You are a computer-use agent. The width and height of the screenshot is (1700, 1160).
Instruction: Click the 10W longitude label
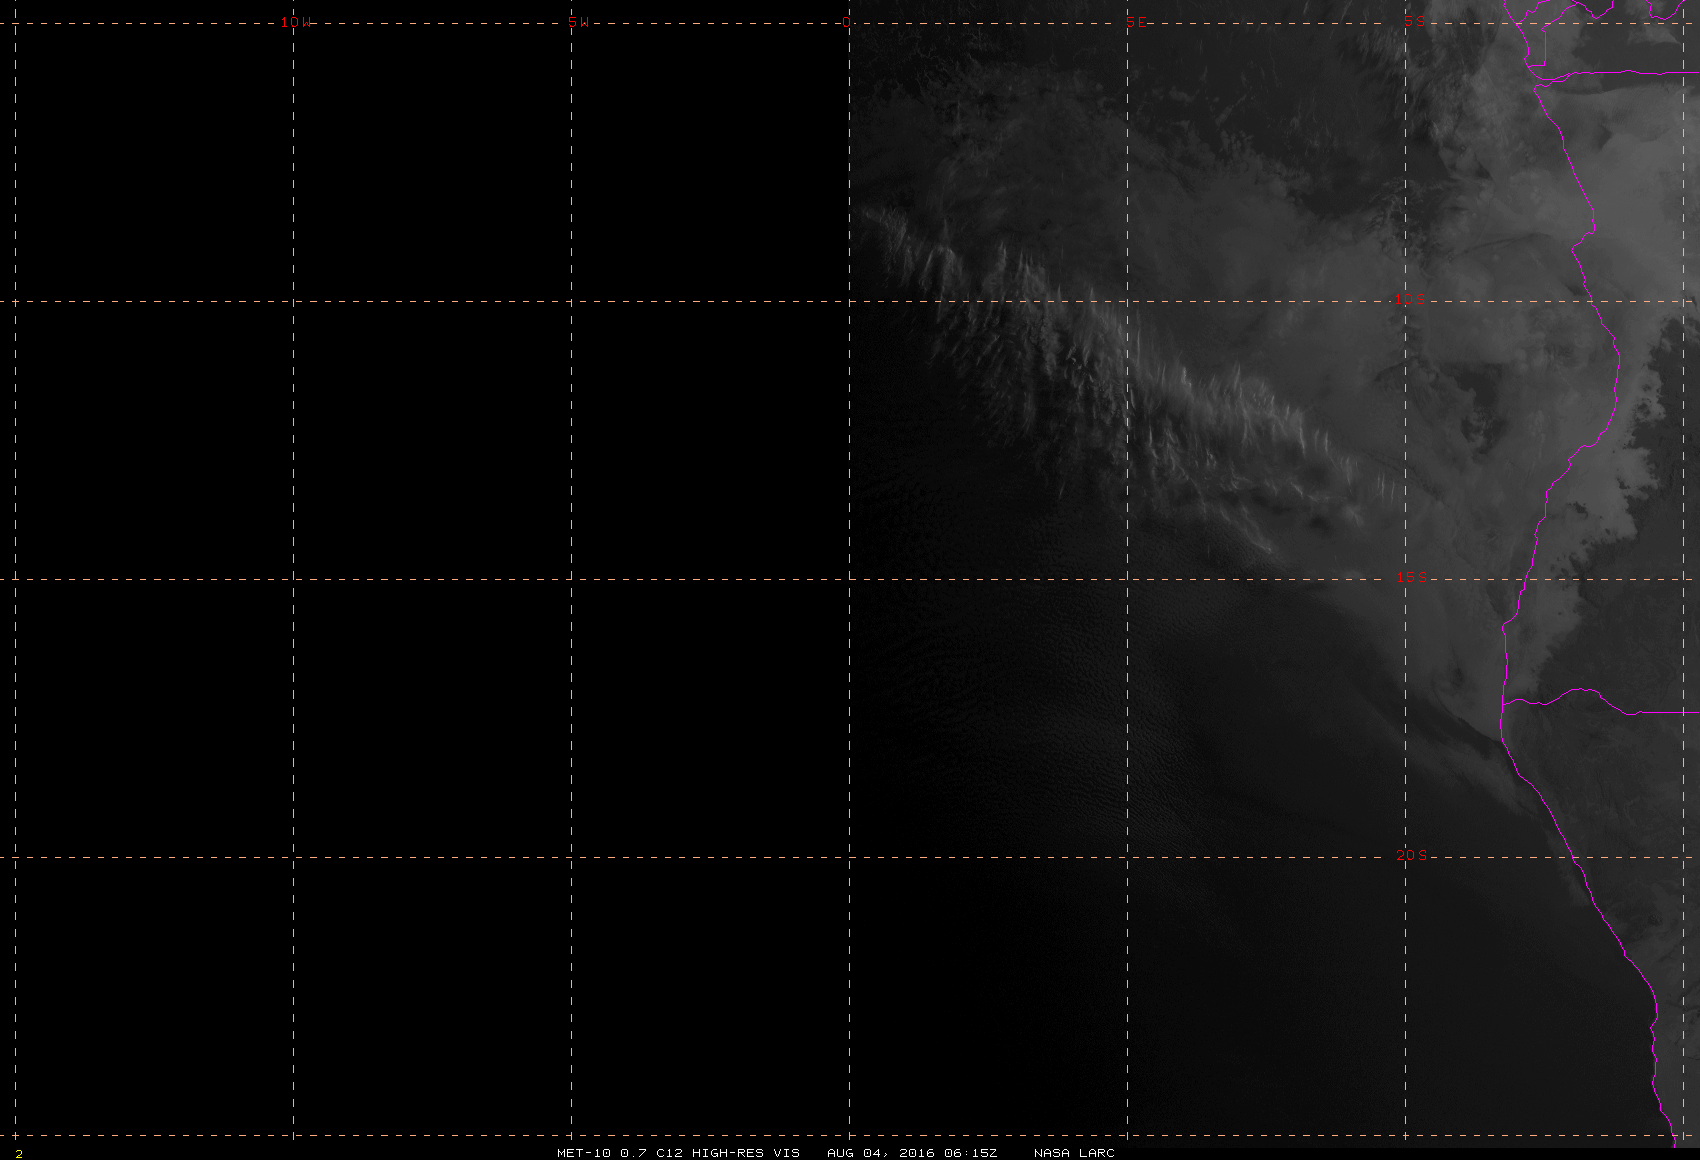click(296, 22)
